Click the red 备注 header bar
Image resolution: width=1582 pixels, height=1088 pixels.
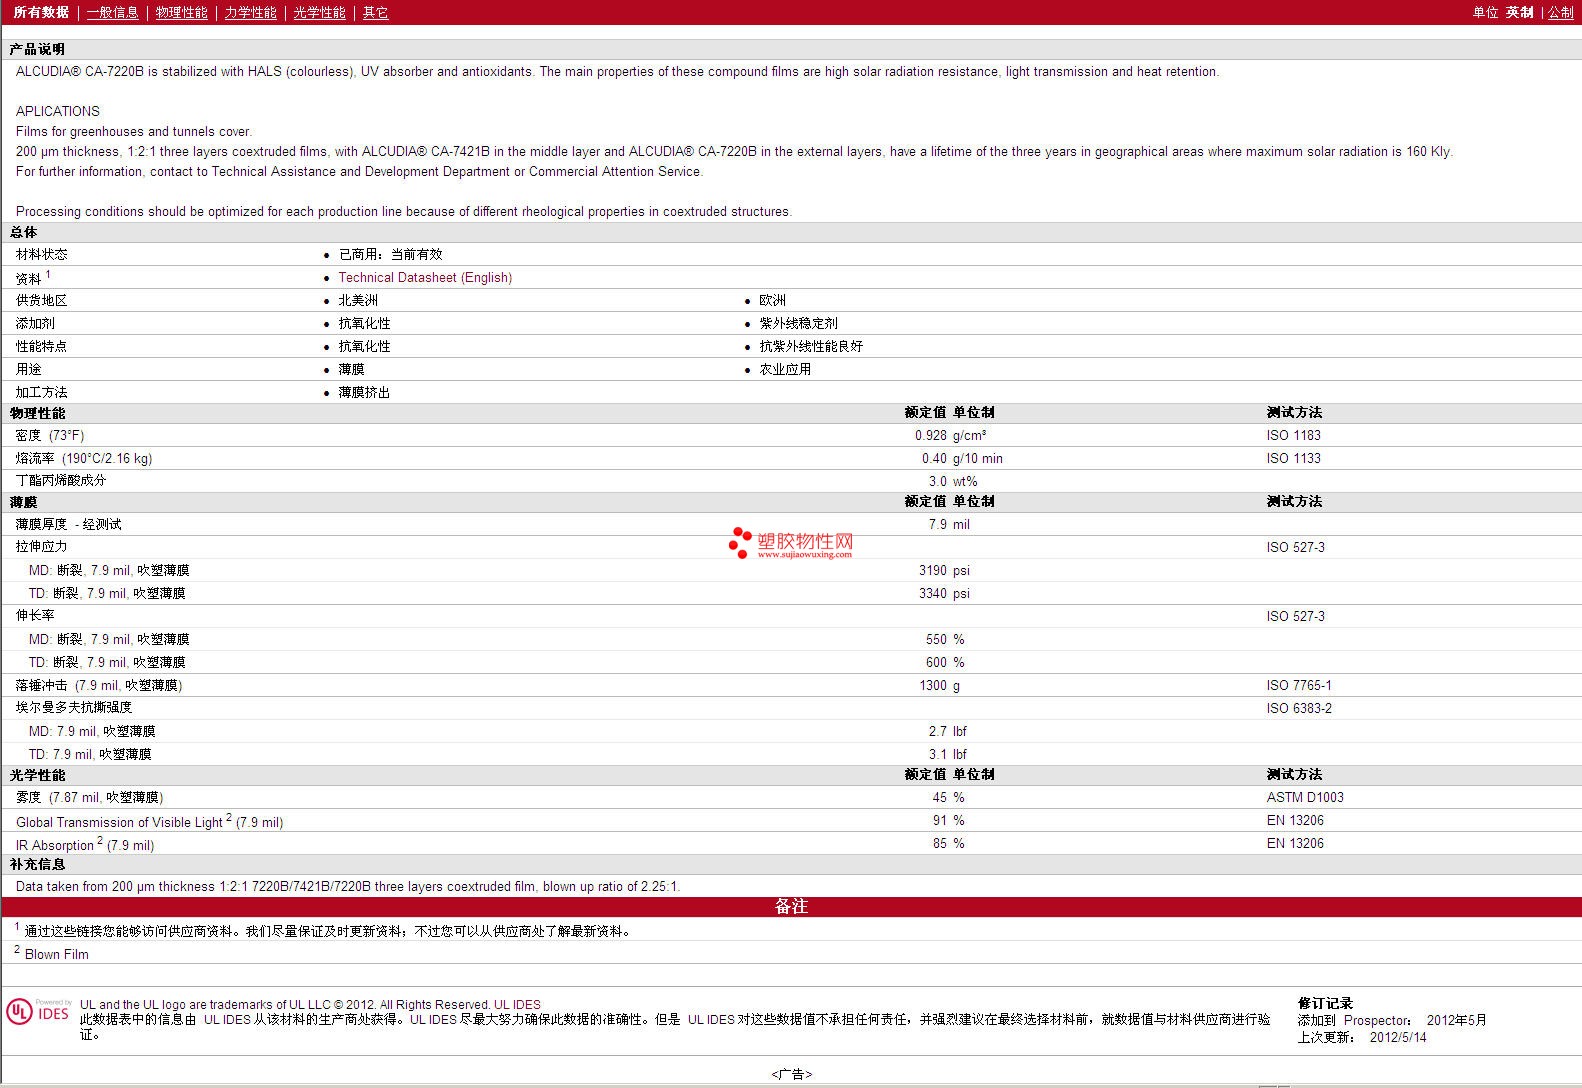pos(791,906)
